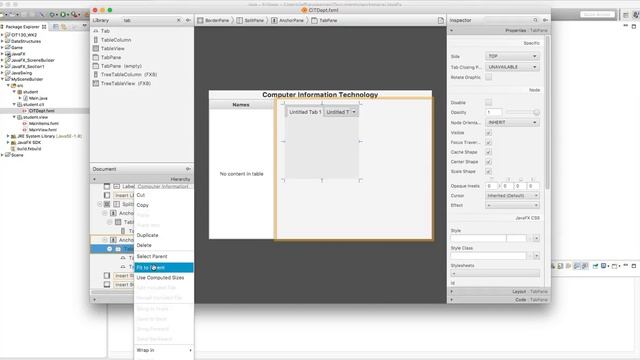Open the Wrap in submenu
This screenshot has height=360, width=640.
pos(164,350)
